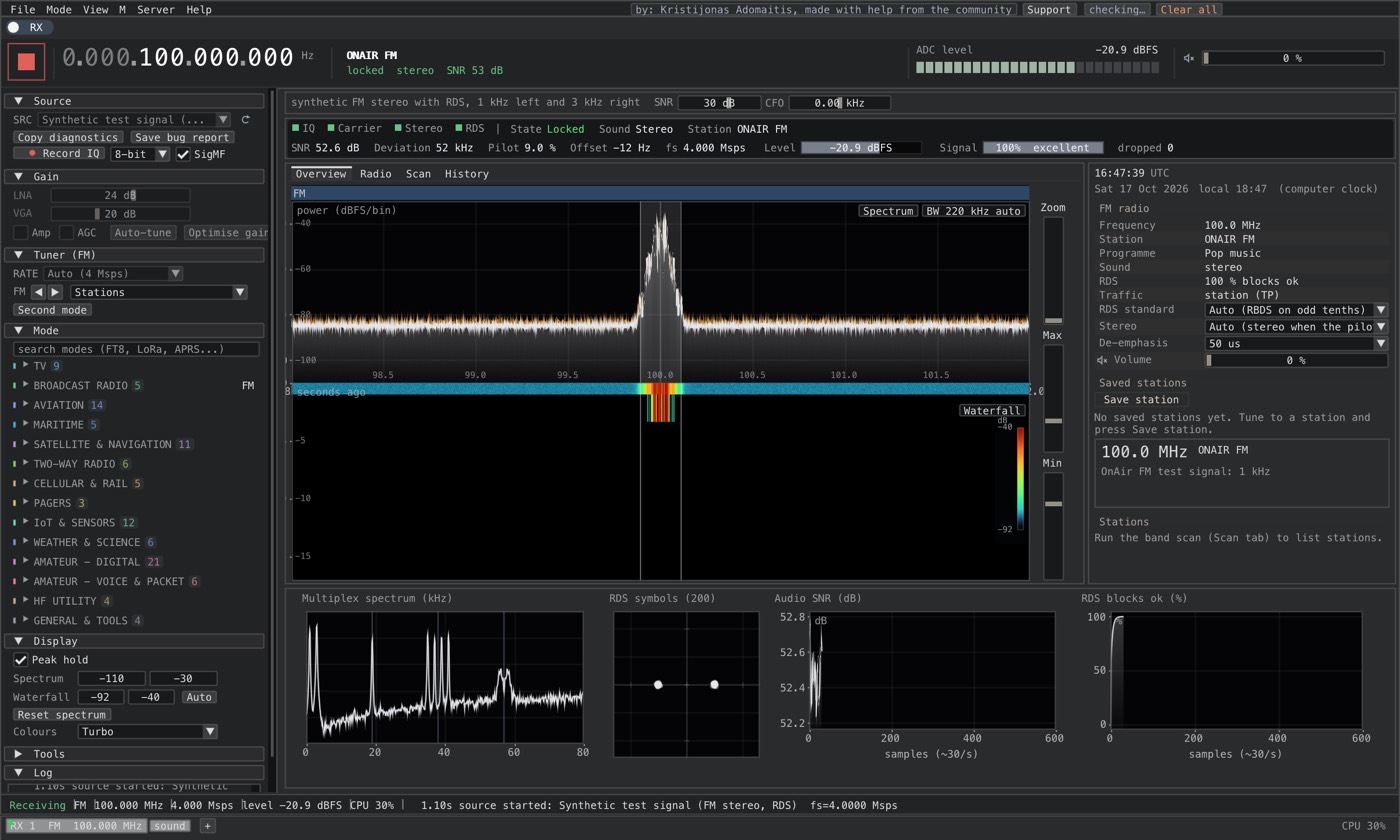1400x840 pixels.
Task: Click the Save station button
Action: click(x=1141, y=400)
